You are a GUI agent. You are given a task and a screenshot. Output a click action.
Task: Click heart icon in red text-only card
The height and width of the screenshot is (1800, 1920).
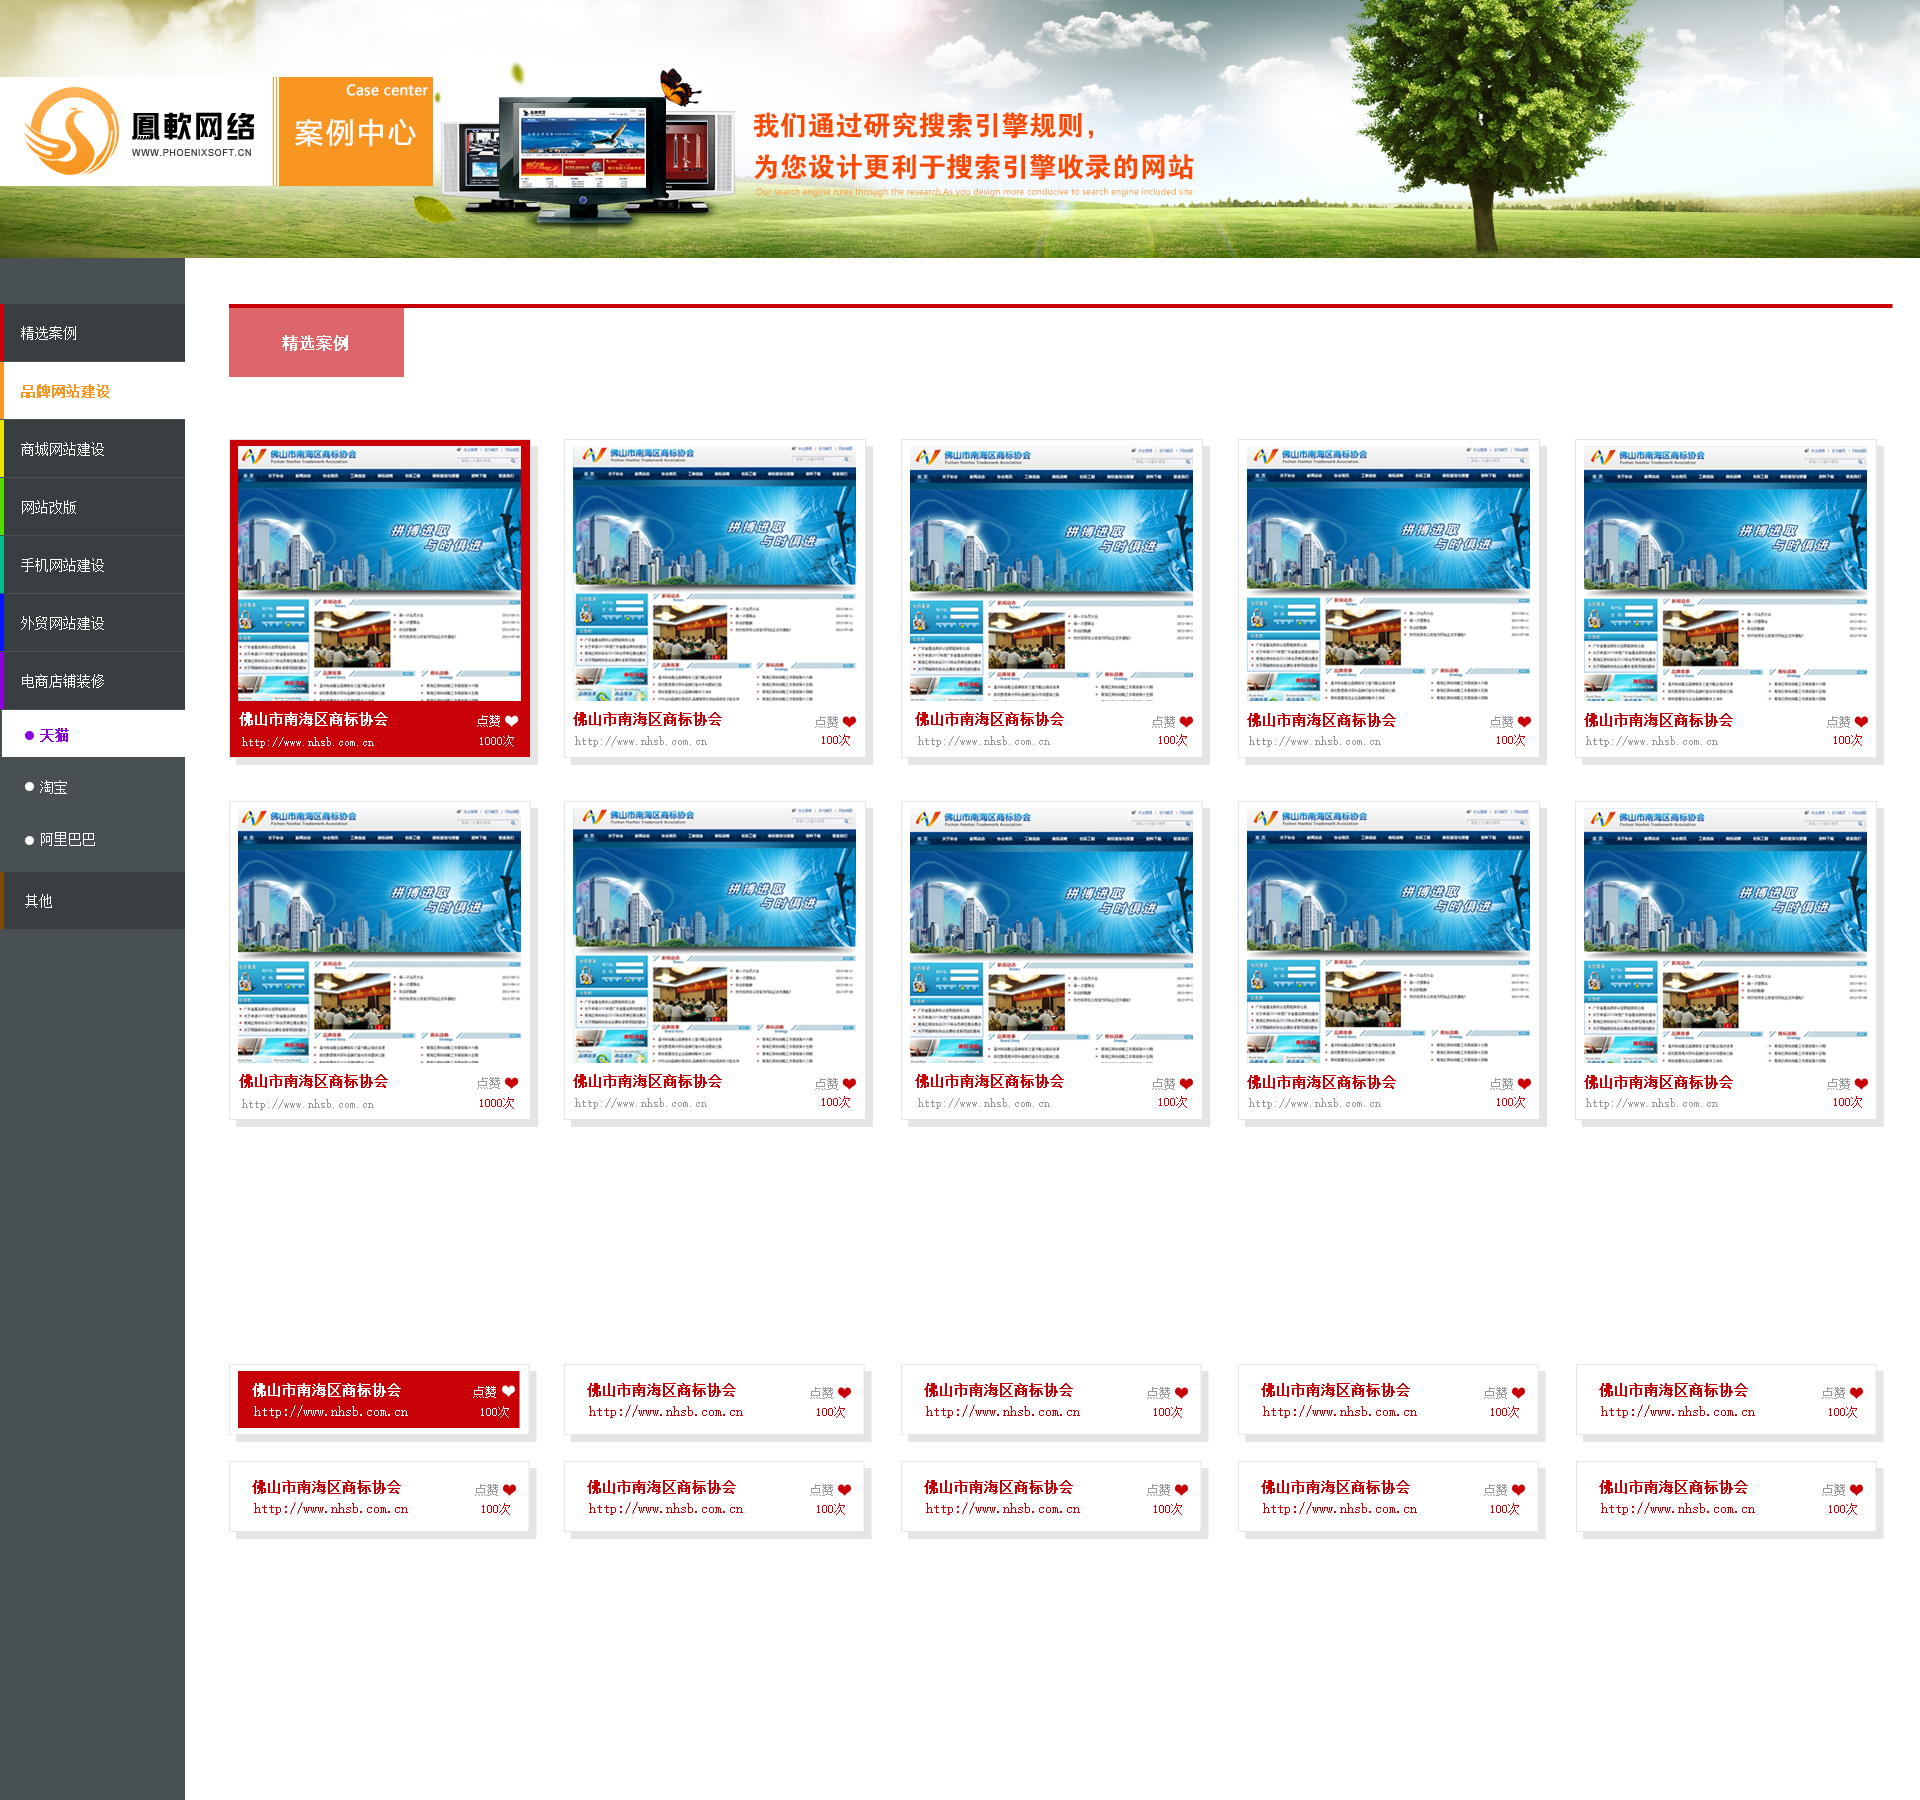pyautogui.click(x=508, y=1391)
